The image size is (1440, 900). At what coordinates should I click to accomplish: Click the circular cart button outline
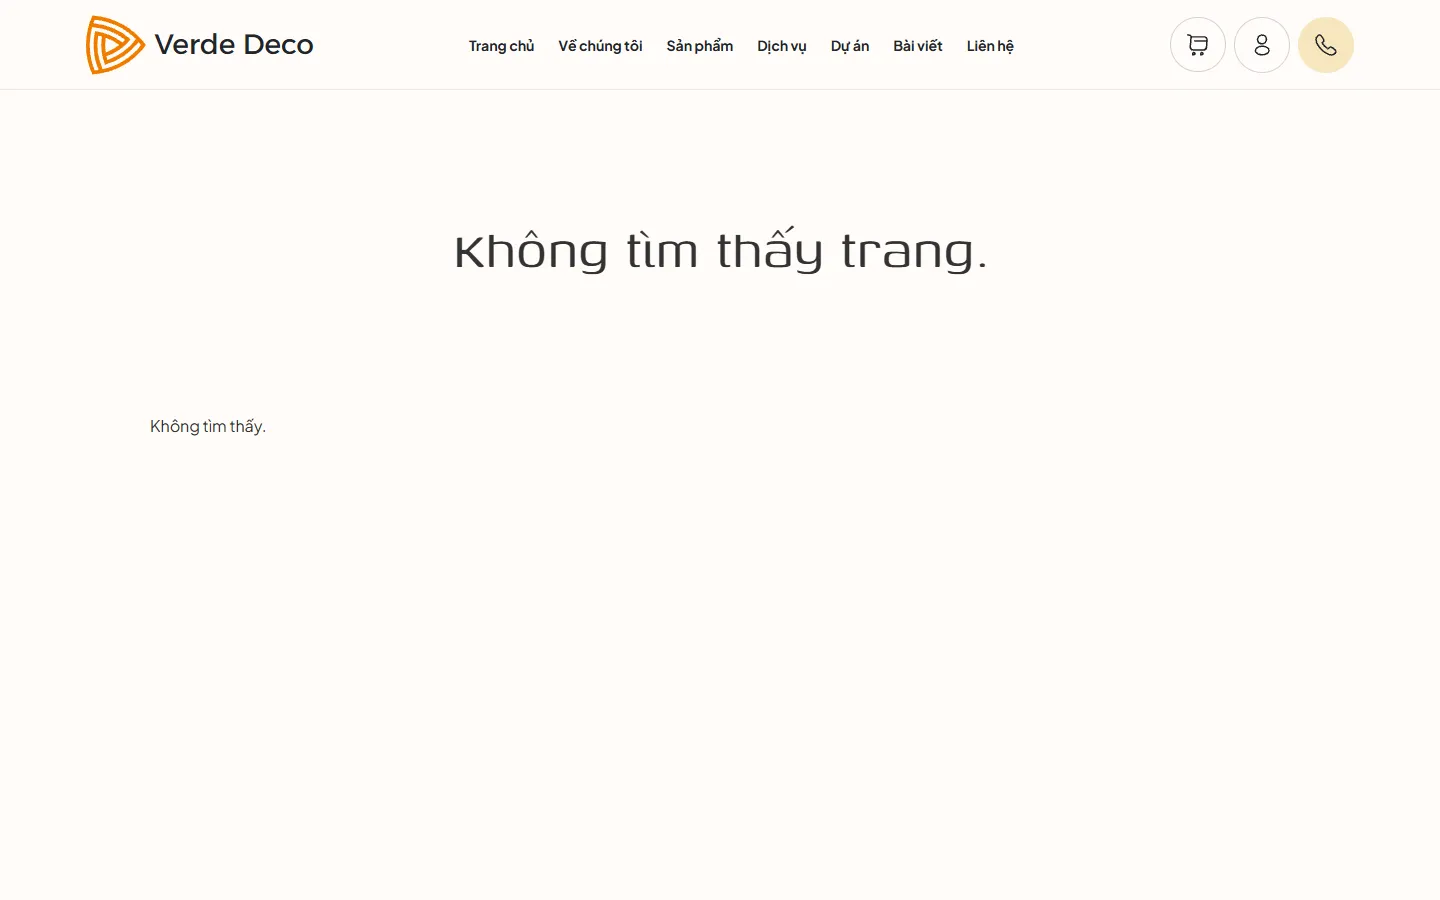tap(1197, 44)
